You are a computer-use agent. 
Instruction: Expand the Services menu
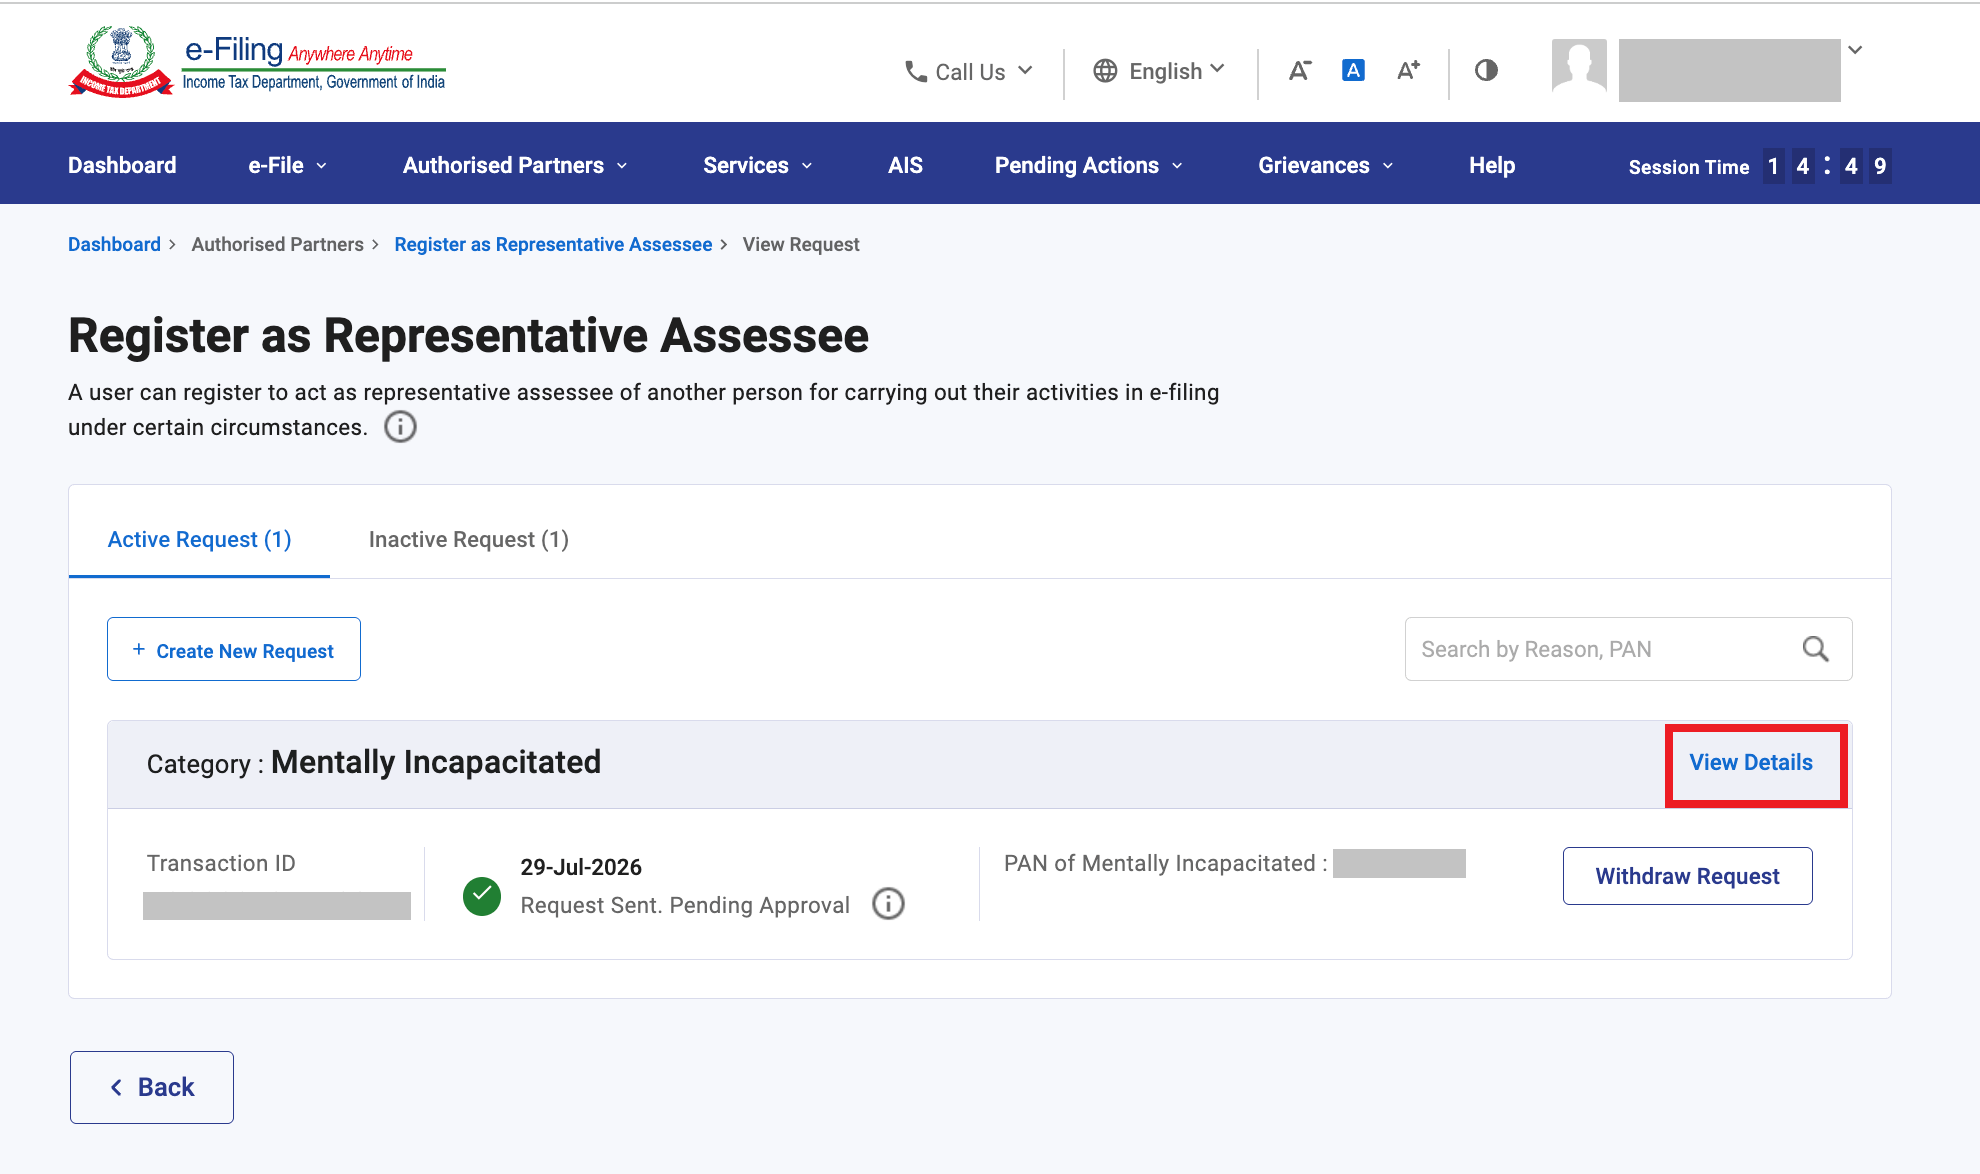(x=758, y=165)
